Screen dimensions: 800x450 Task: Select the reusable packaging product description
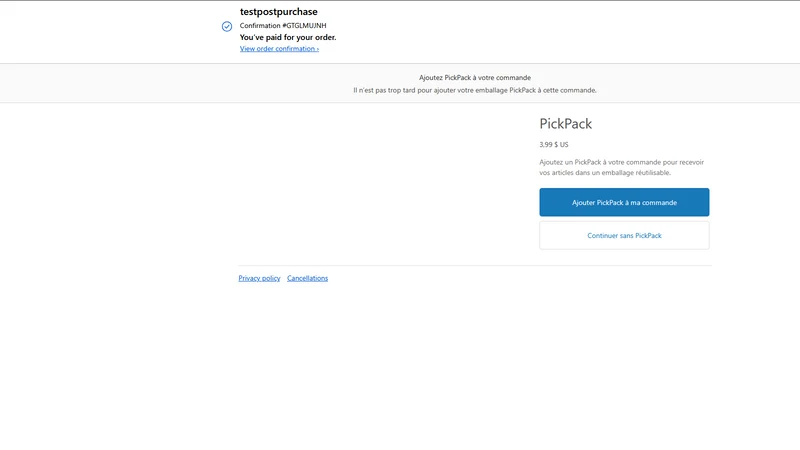tap(621, 167)
